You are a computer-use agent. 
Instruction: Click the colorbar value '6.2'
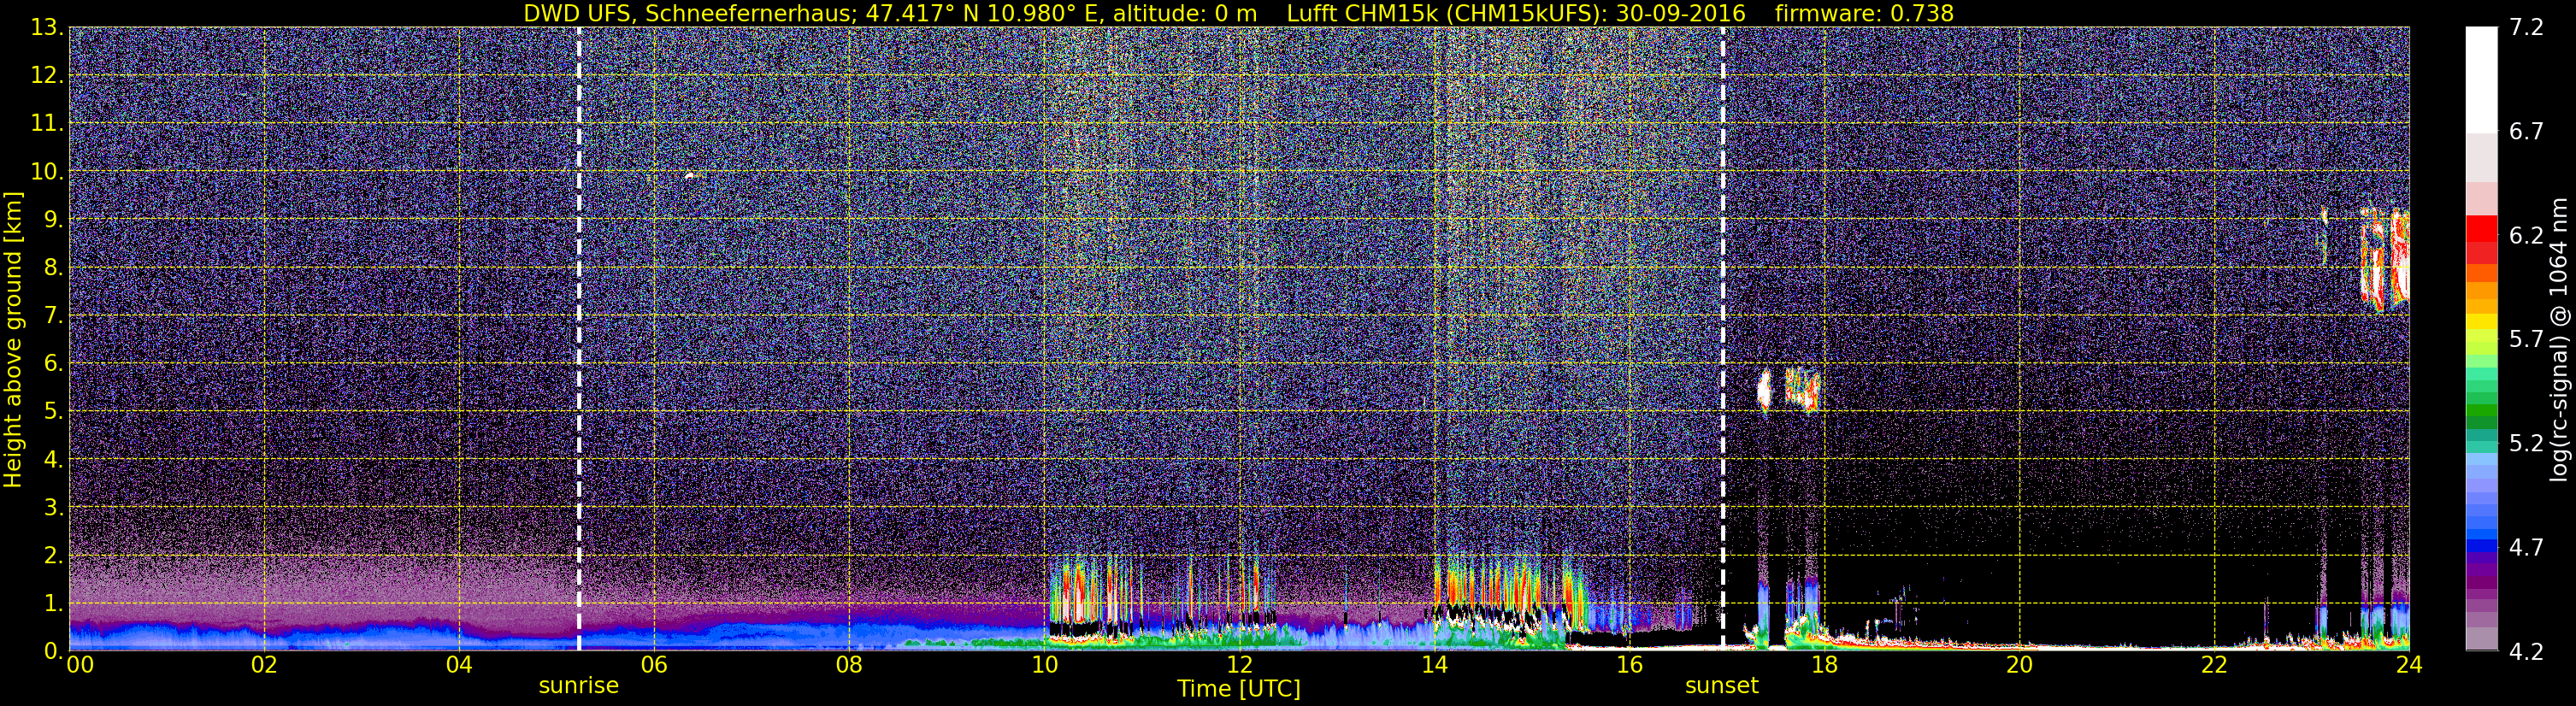2526,236
